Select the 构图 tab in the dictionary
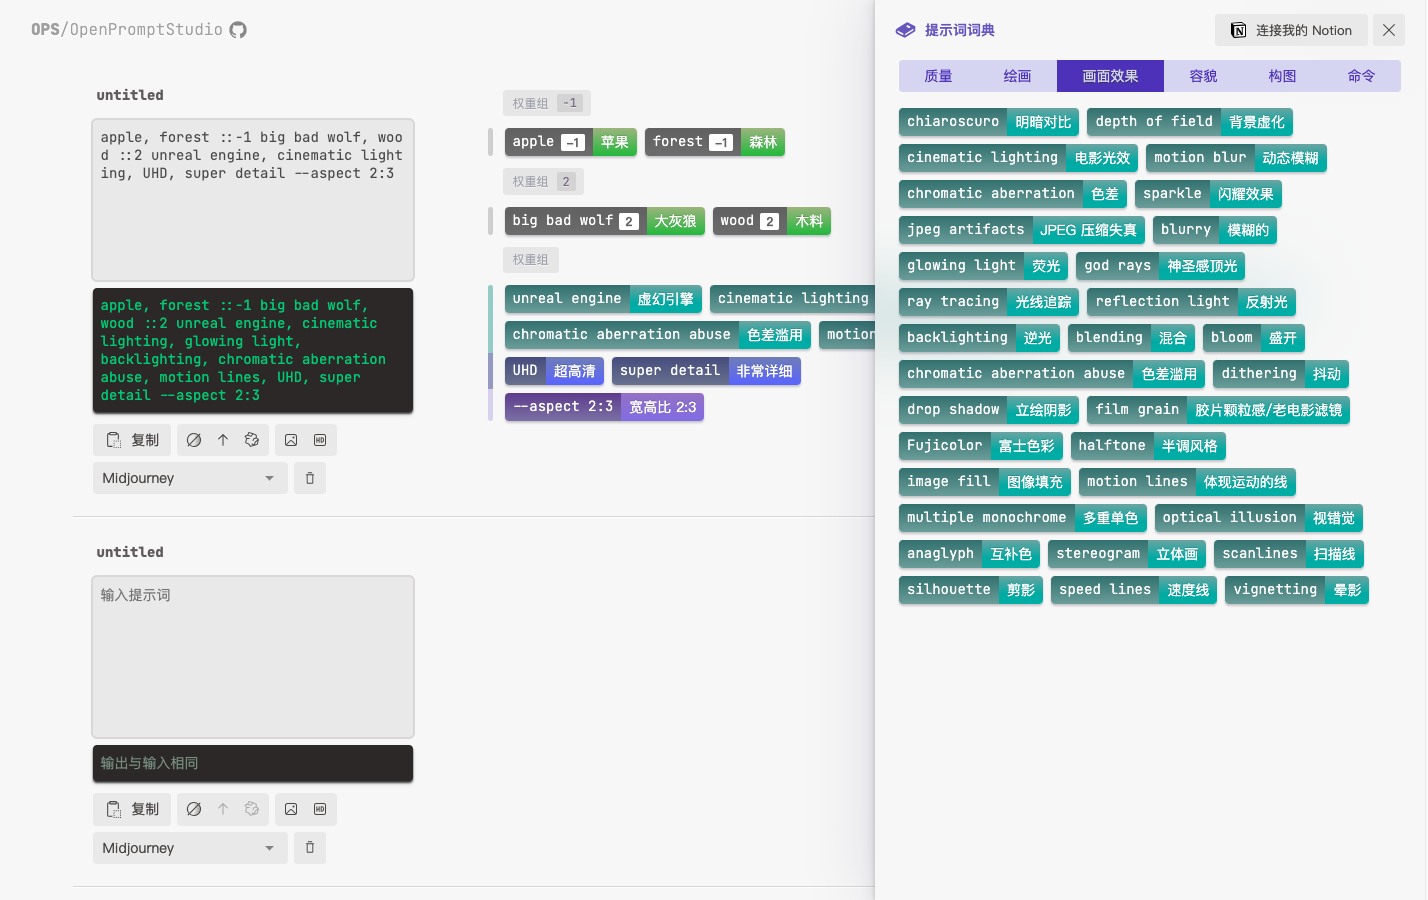This screenshot has height=900, width=1428. [x=1282, y=76]
